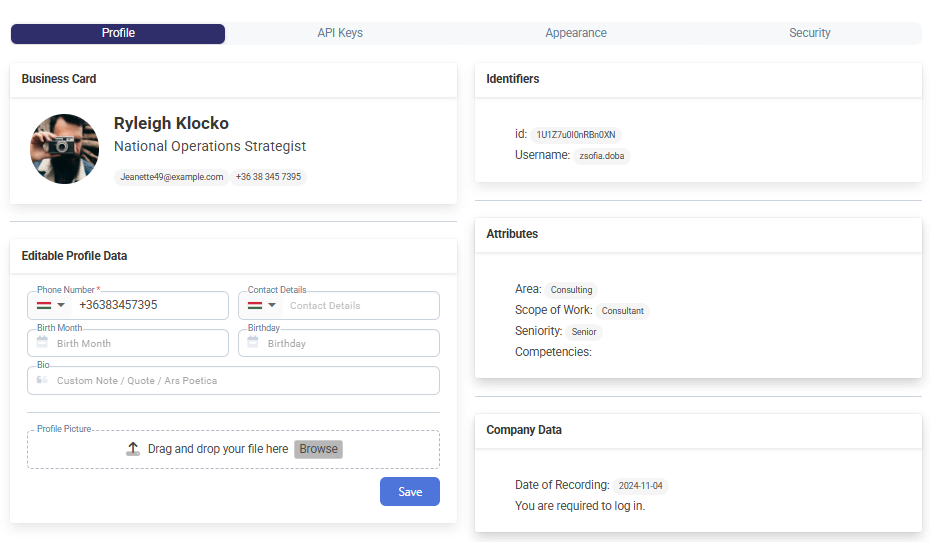Click the Ryleigh Klocko profile photo
930x542 pixels.
point(65,149)
